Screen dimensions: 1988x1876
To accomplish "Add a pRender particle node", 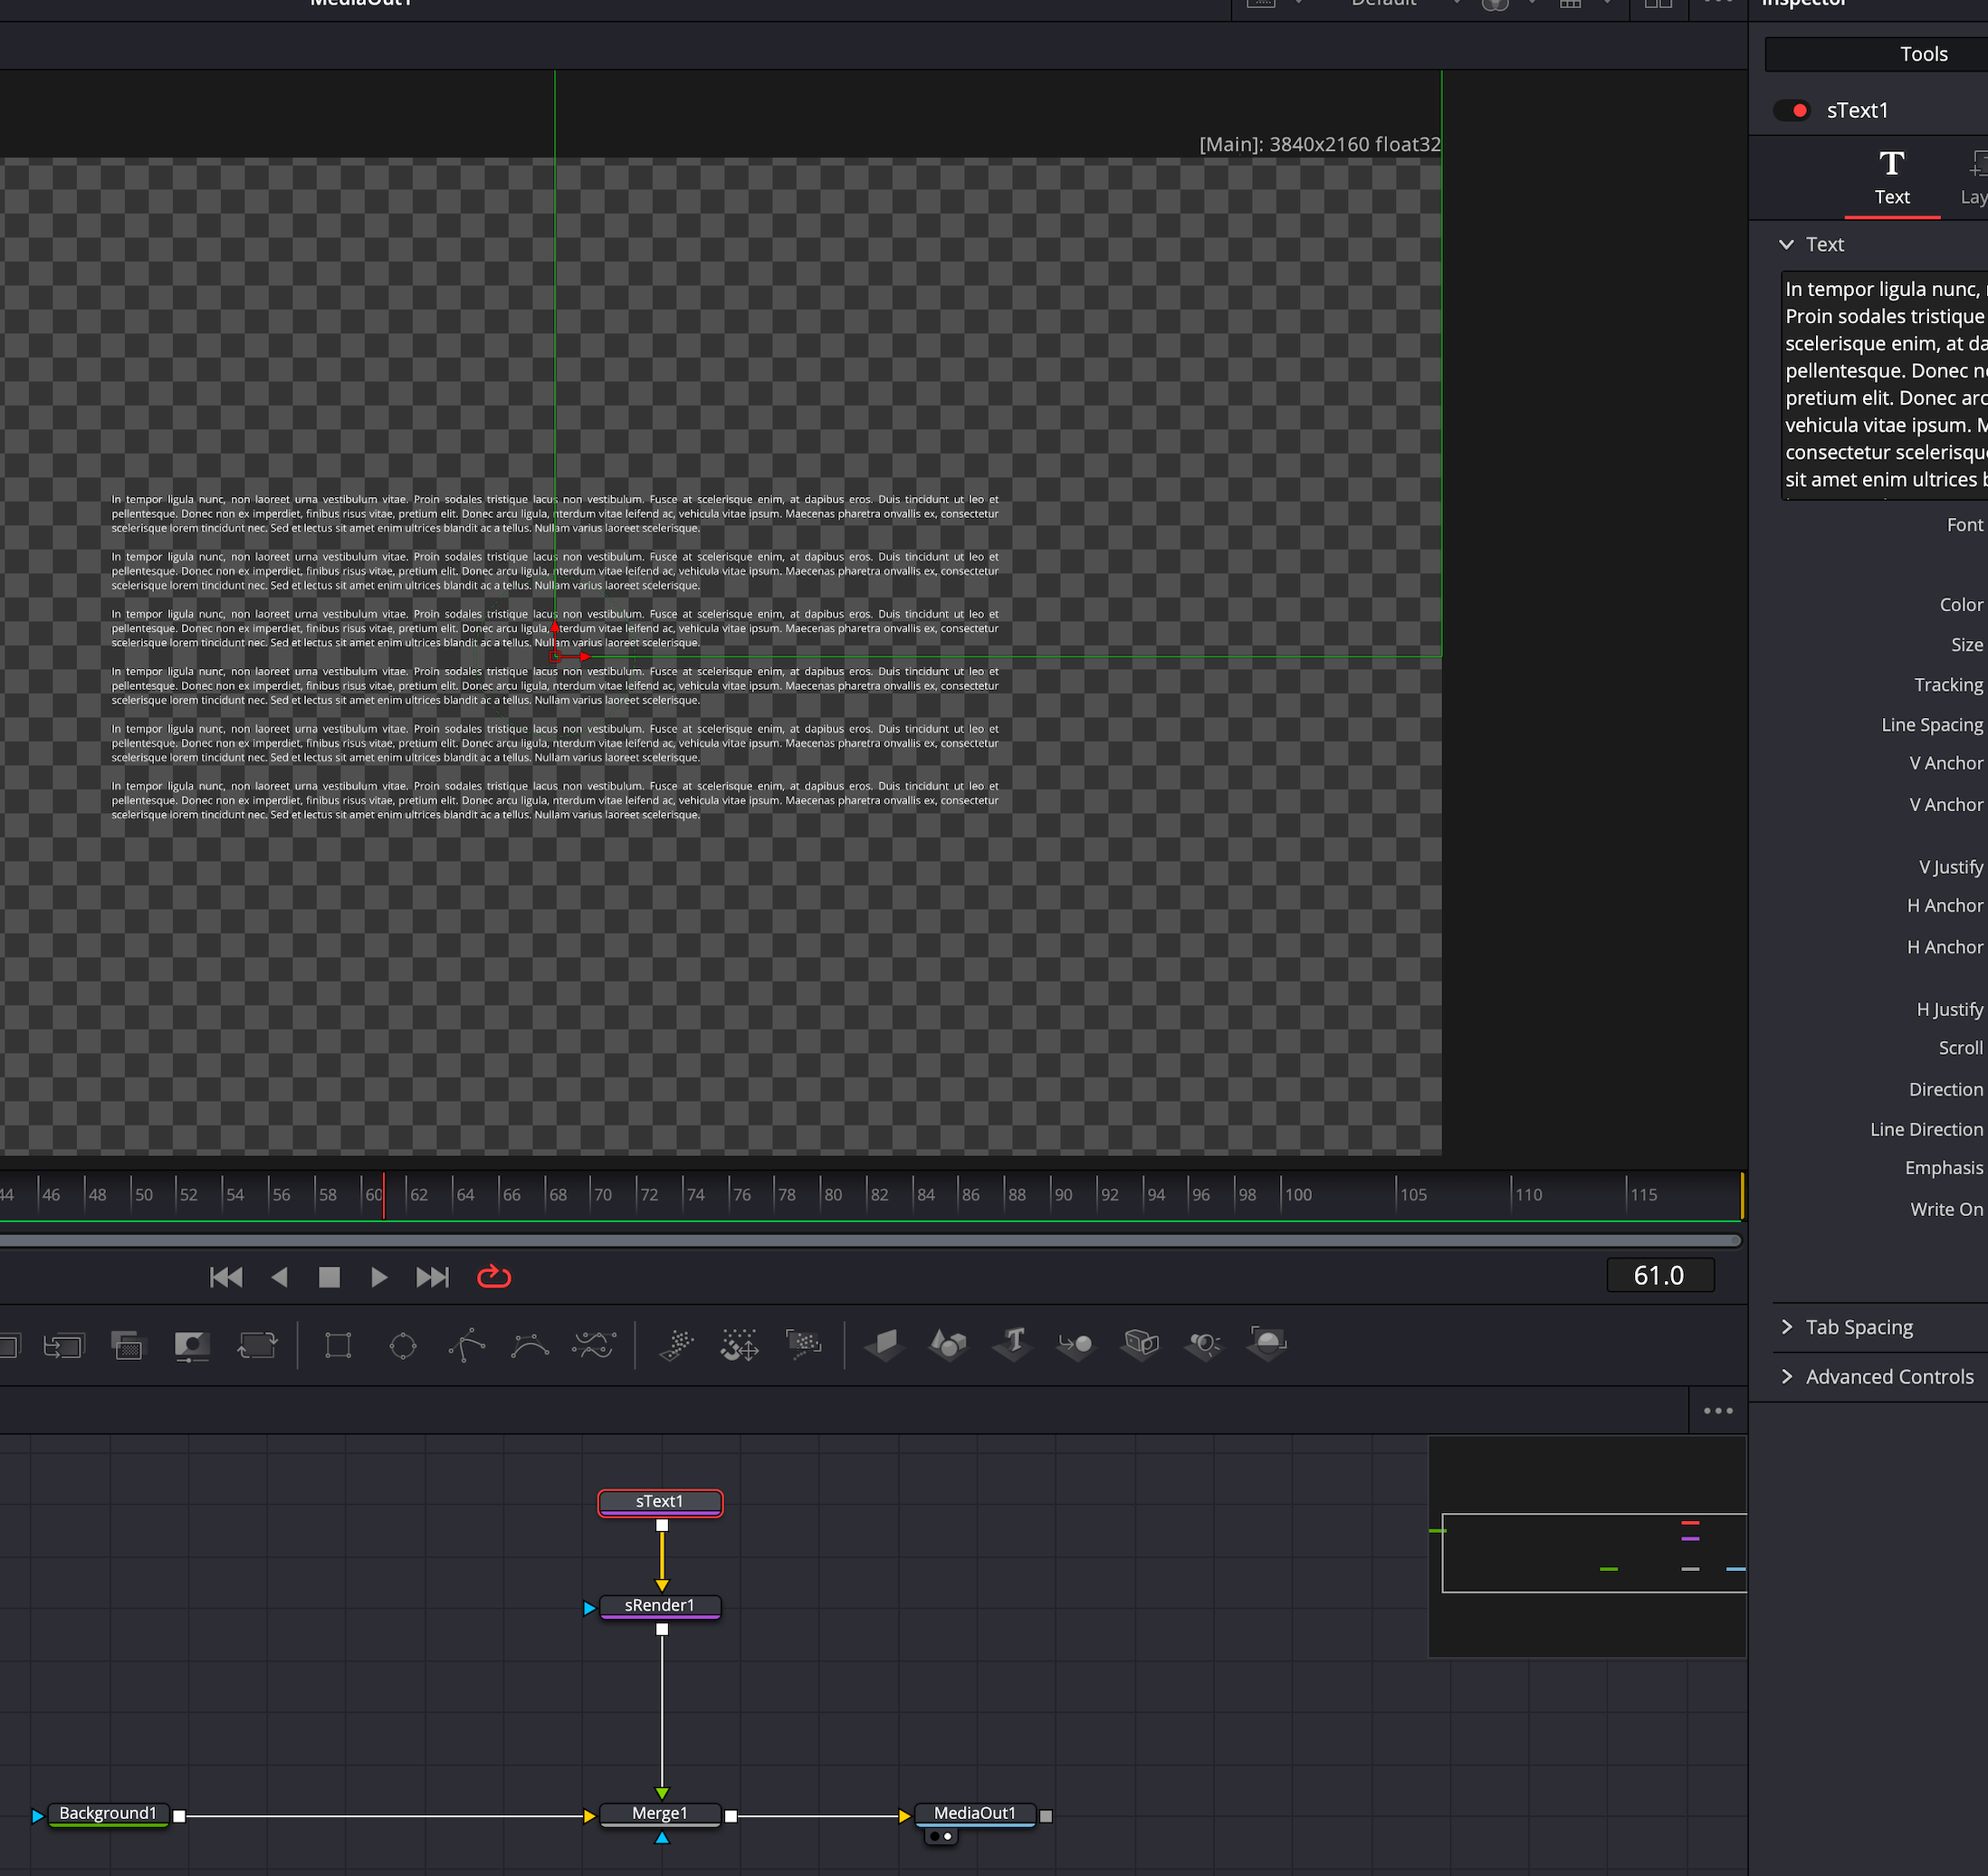I will [x=804, y=1346].
